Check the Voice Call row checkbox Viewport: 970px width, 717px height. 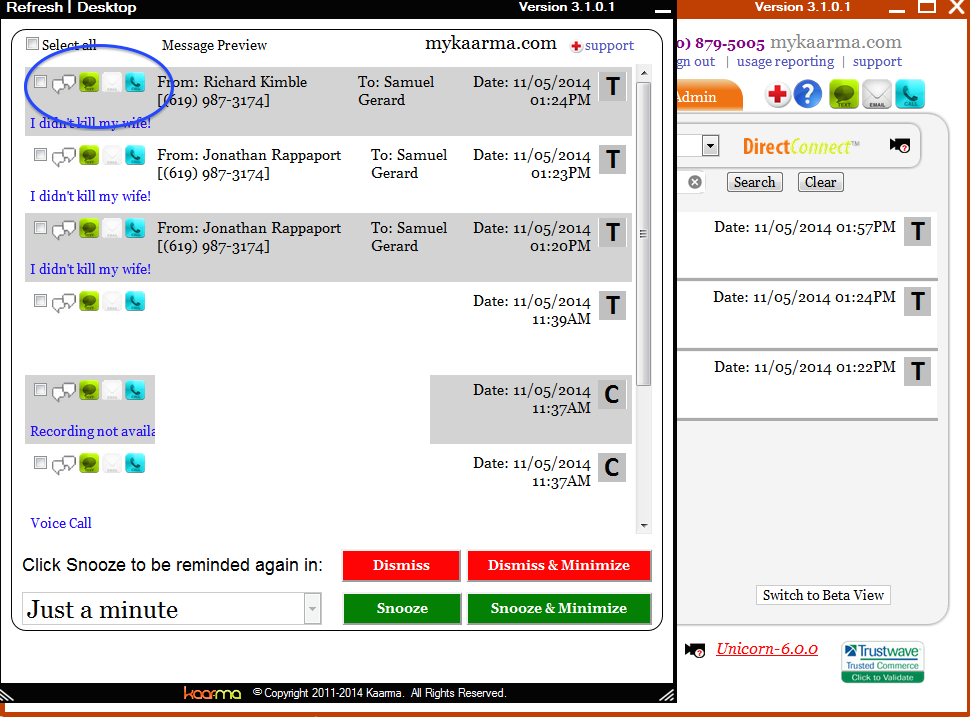[40, 463]
